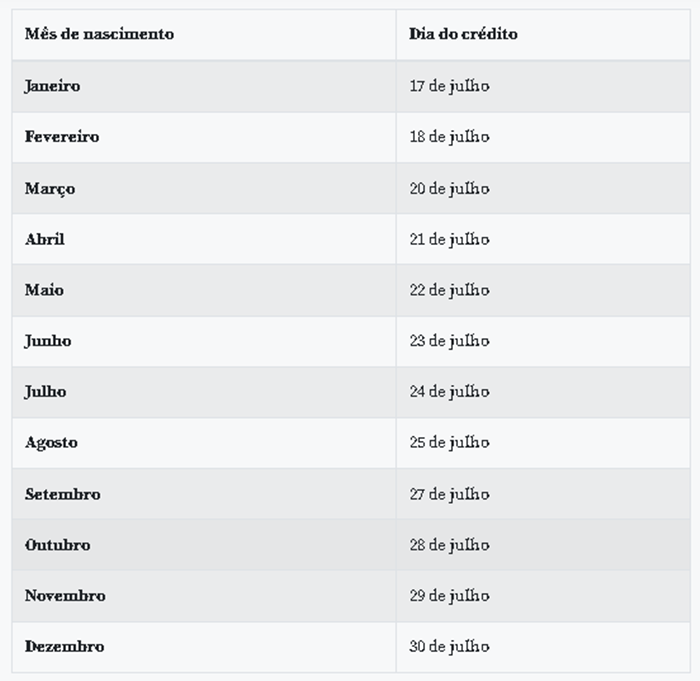Select the Abril month cell
The height and width of the screenshot is (681, 700).
(x=45, y=239)
